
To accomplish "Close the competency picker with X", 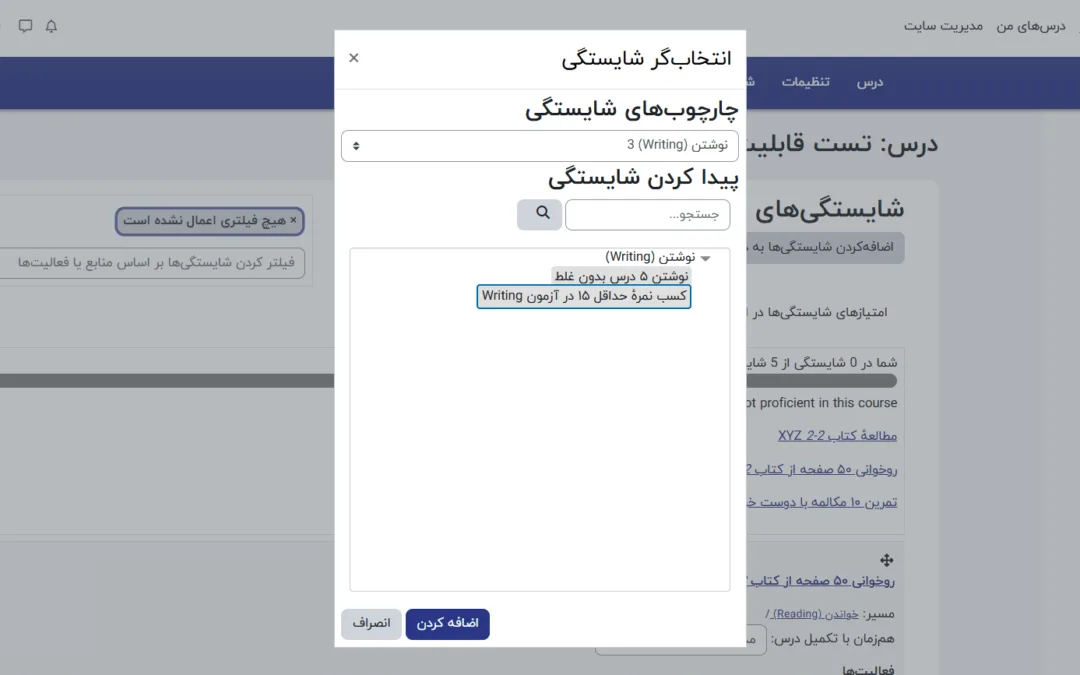I will click(x=354, y=58).
